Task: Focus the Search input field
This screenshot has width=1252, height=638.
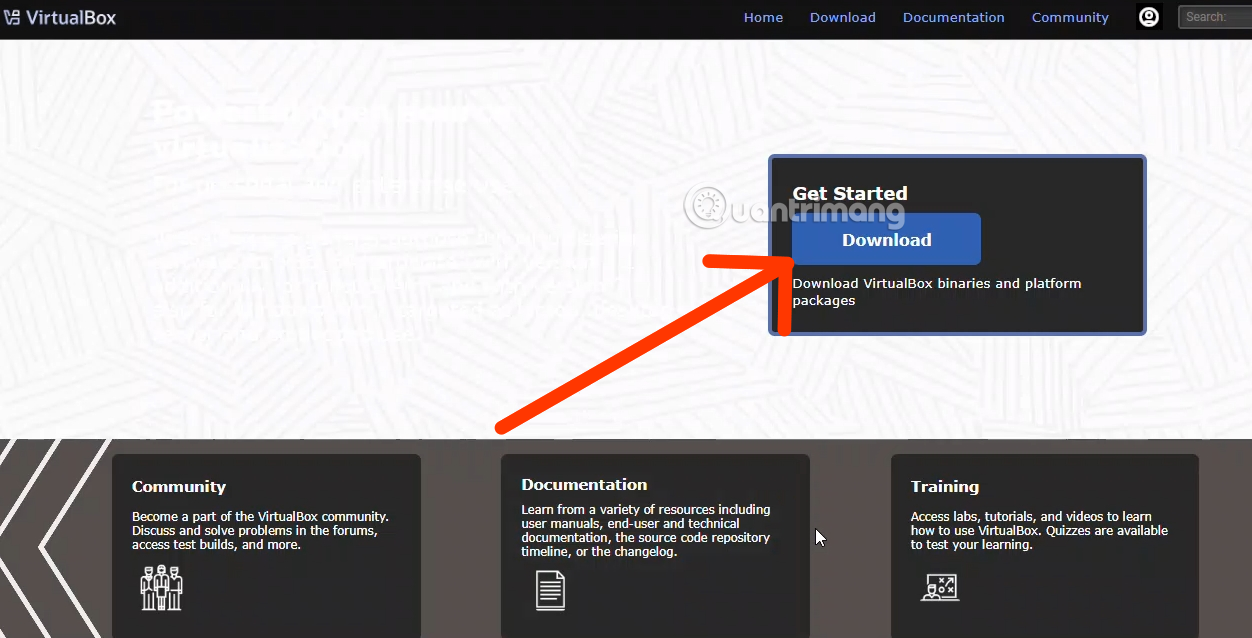Action: (x=1217, y=17)
